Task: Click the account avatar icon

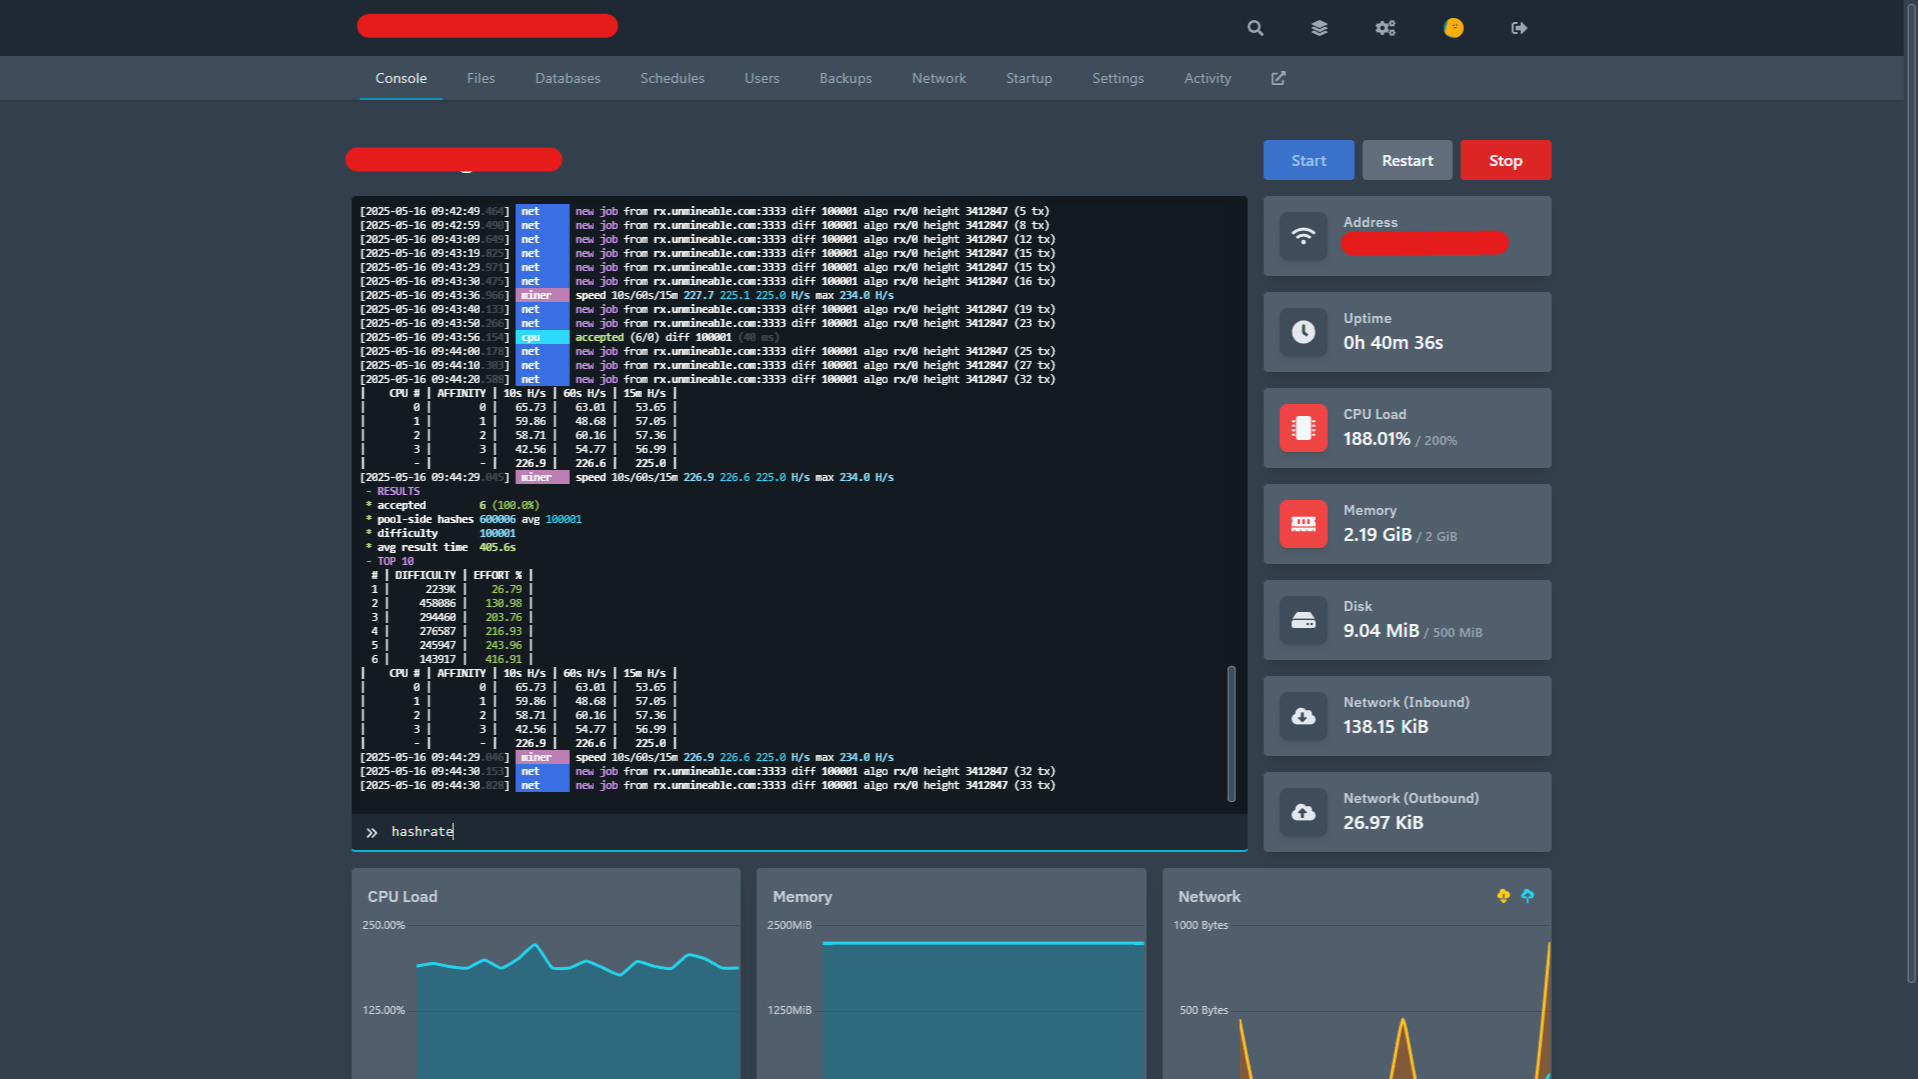Action: 1453,28
